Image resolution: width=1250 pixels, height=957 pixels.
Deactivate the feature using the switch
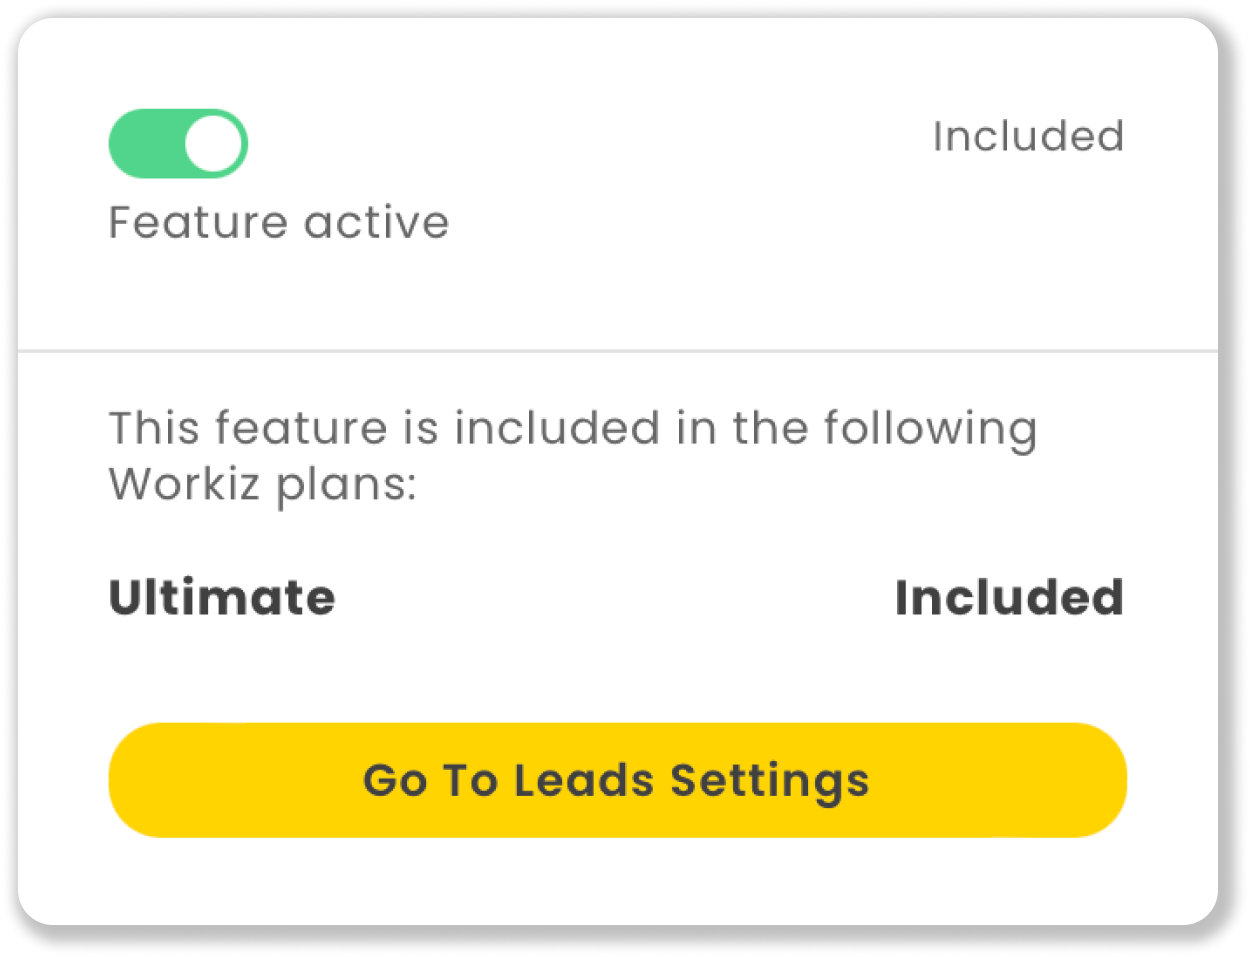[178, 143]
